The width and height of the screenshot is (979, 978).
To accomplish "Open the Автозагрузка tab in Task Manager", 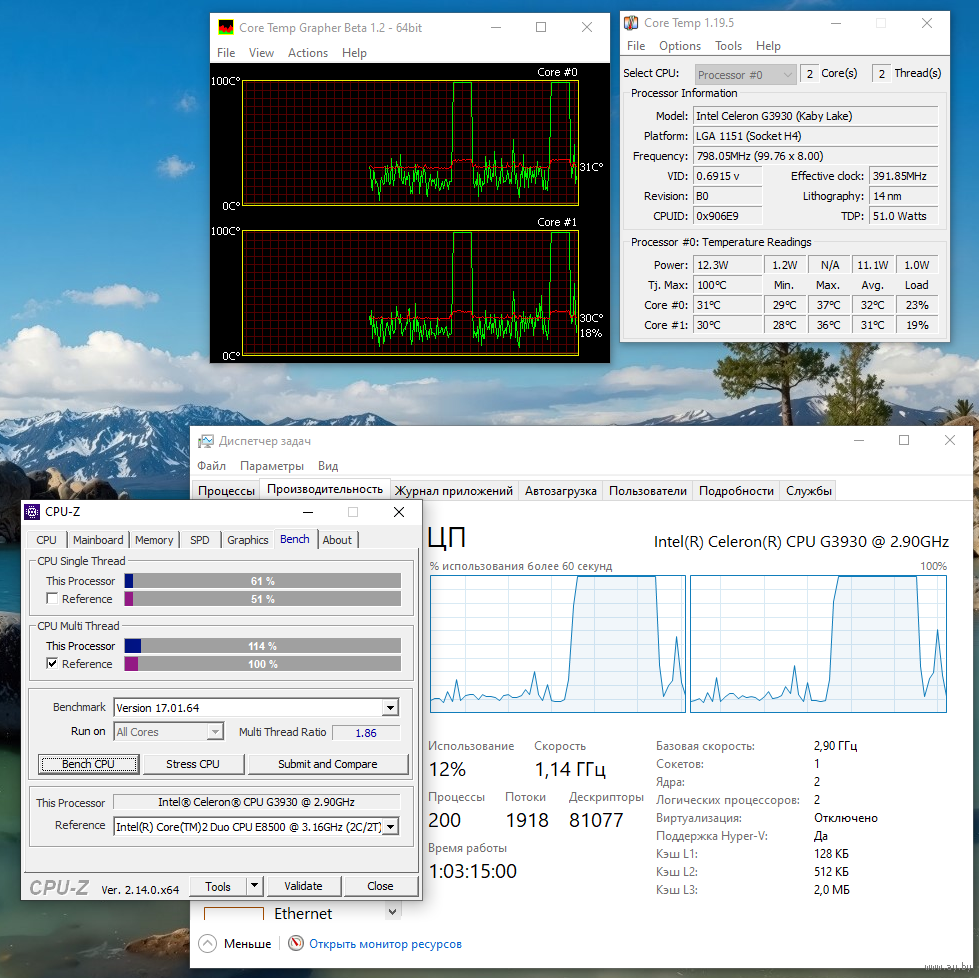I will (x=560, y=491).
